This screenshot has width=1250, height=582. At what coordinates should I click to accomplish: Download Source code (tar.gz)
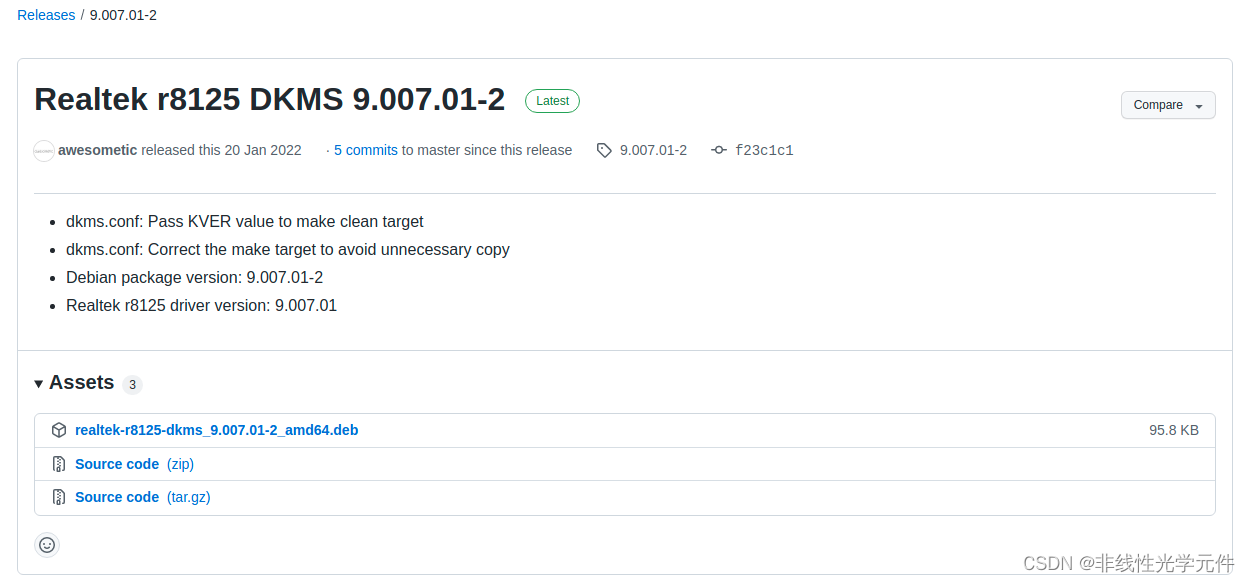pyautogui.click(x=143, y=497)
